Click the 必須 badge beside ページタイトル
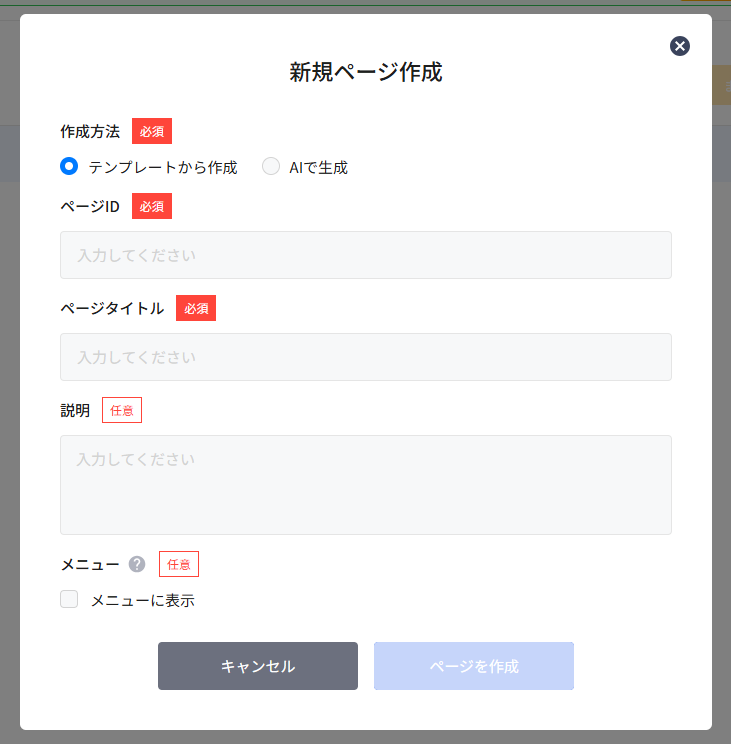Viewport: 731px width, 744px height. [196, 308]
